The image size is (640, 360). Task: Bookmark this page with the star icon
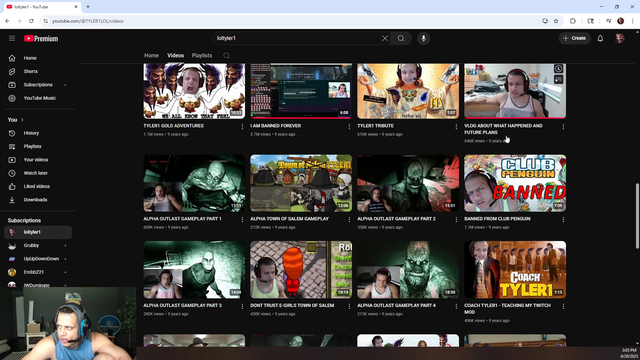(556, 21)
